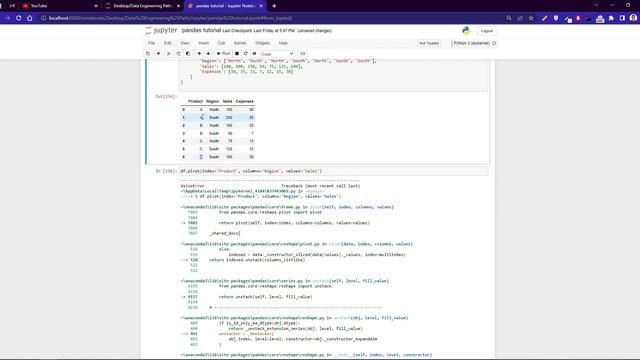Close the YouTube tab
This screenshot has height=360, width=640.
96,6
